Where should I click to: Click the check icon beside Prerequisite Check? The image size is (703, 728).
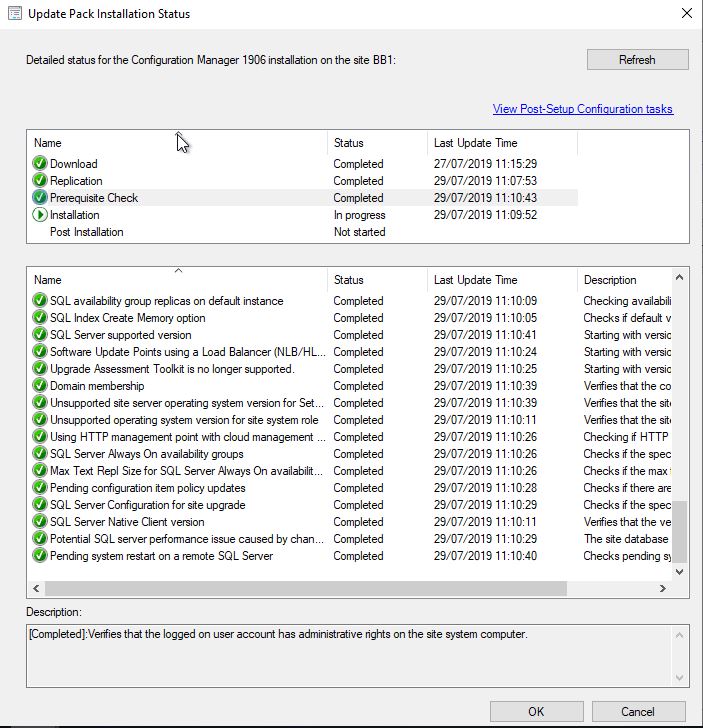coord(40,198)
